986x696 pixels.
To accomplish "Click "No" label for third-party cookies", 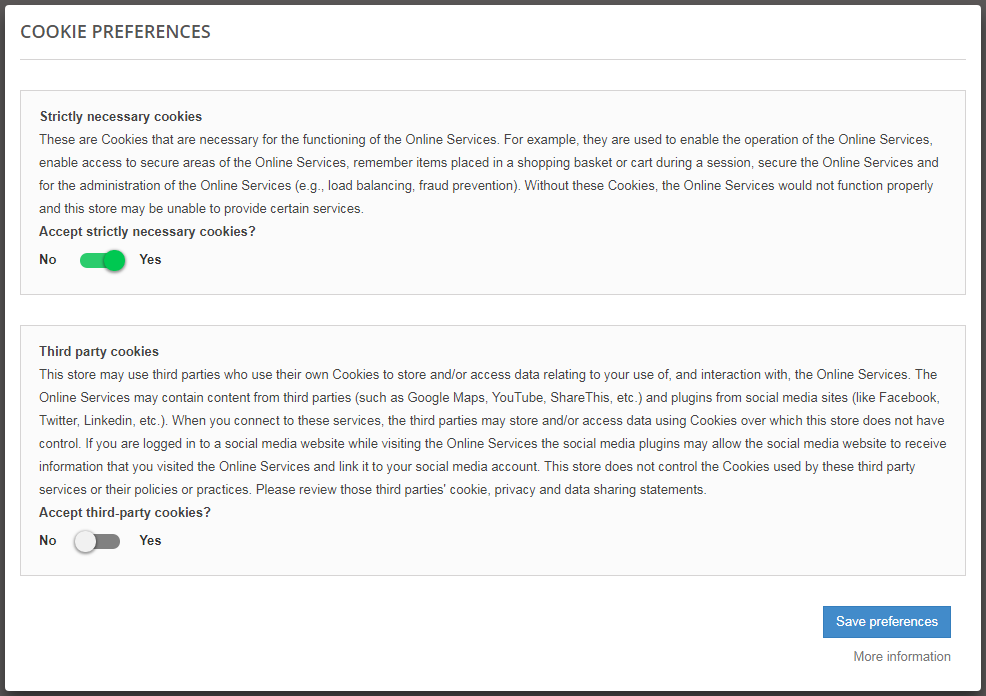I will (48, 541).
